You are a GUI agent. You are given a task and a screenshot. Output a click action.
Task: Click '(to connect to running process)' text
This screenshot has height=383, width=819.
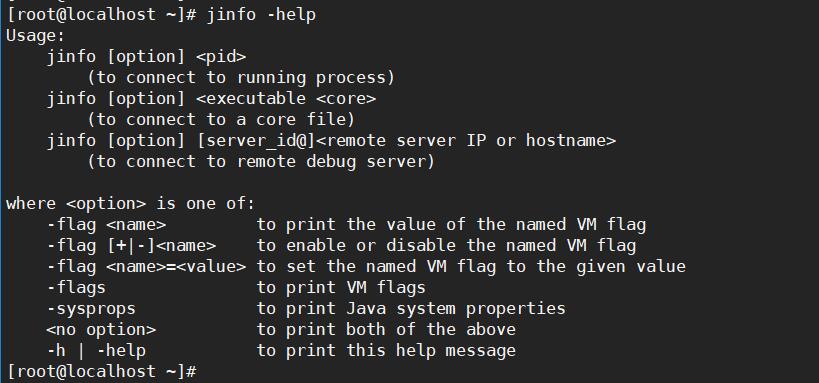pyautogui.click(x=240, y=78)
